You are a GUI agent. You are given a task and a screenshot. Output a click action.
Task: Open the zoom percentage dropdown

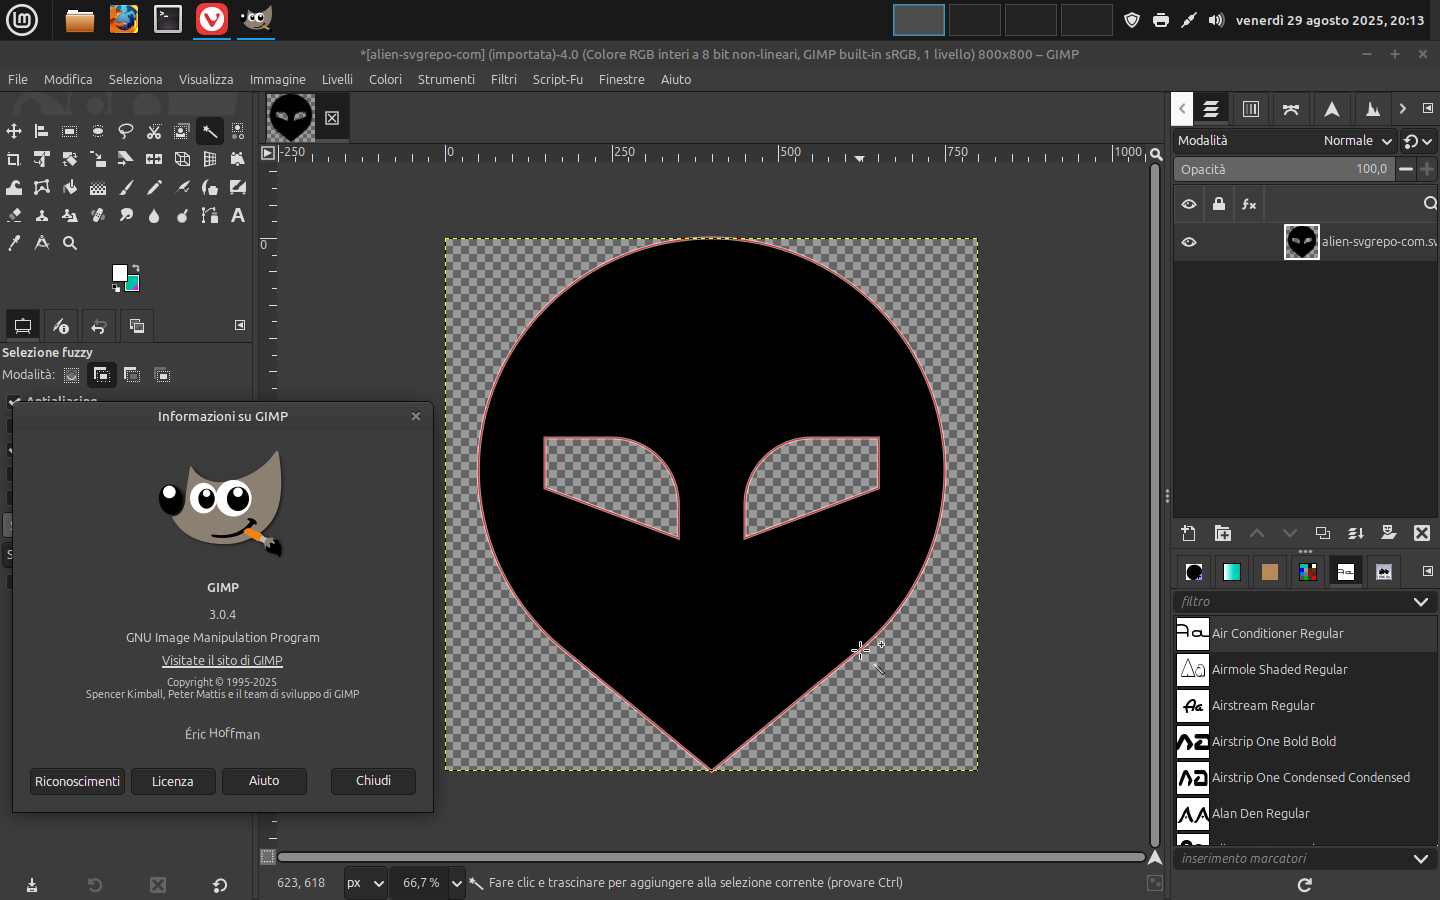tap(456, 883)
